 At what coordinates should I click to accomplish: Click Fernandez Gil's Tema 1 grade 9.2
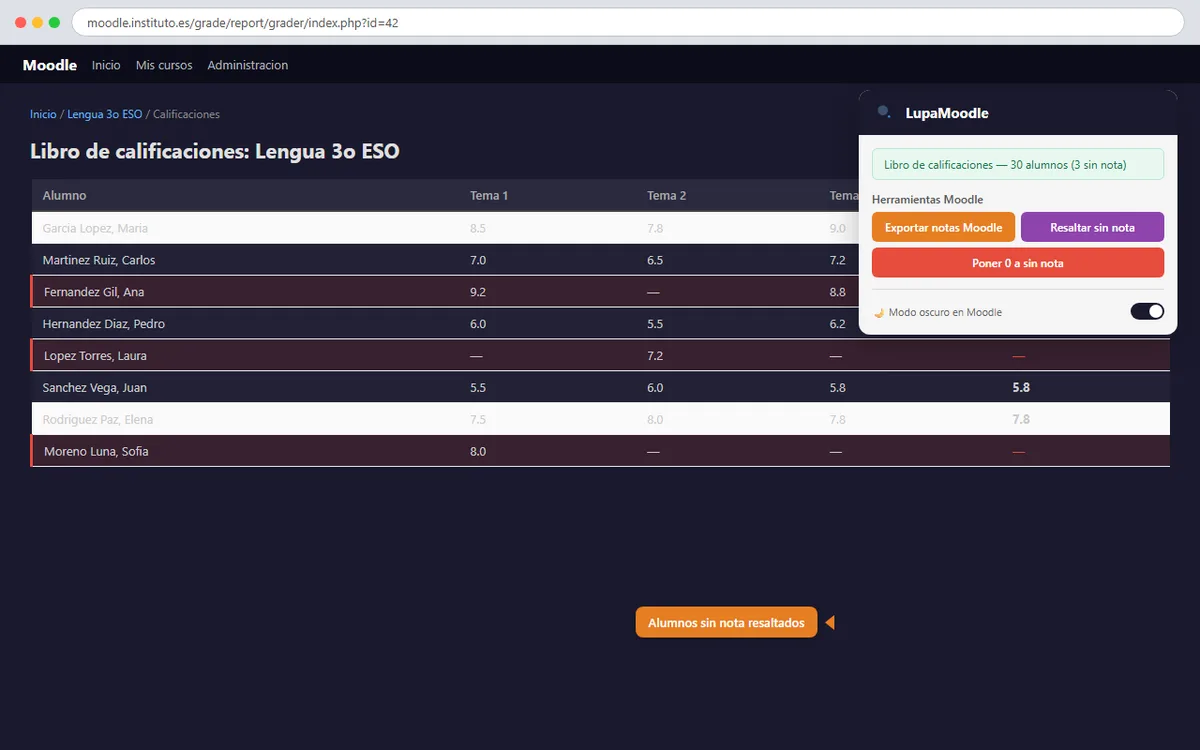(x=478, y=292)
